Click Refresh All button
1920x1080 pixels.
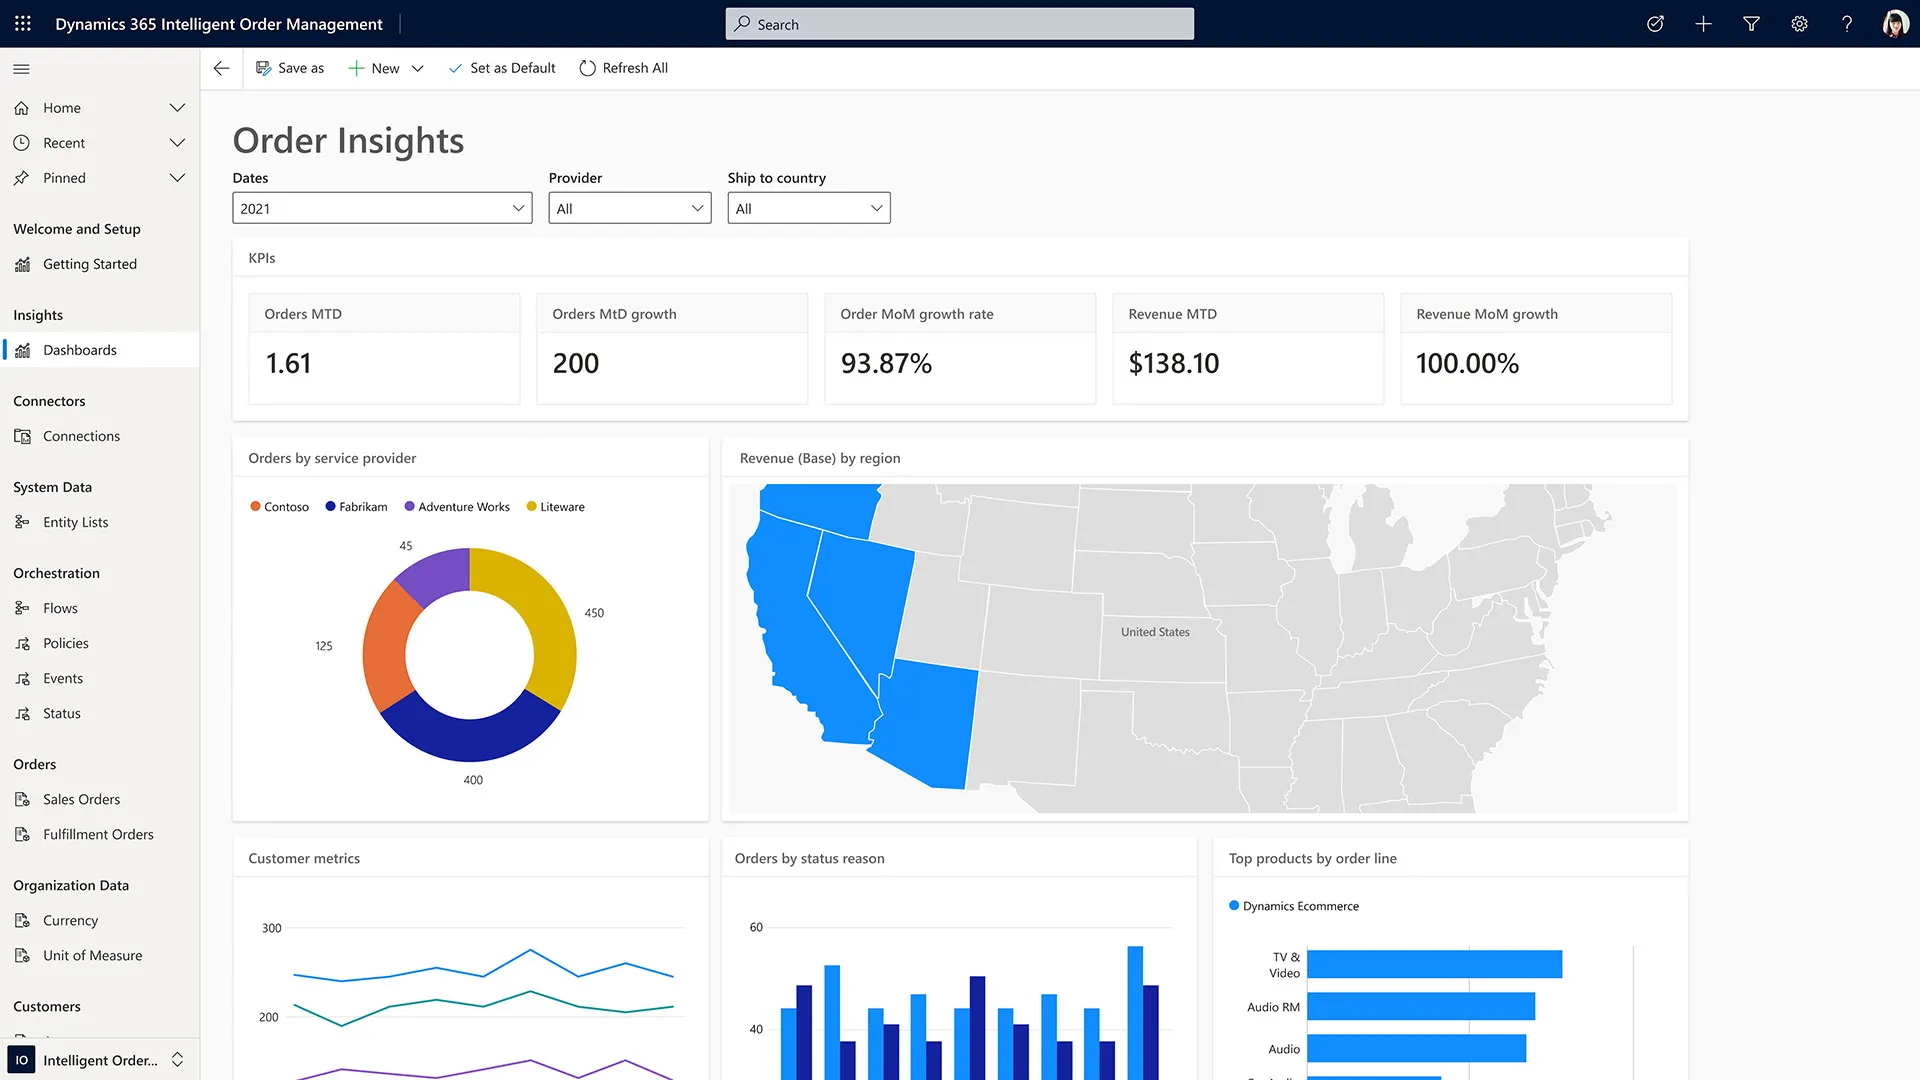pos(623,68)
